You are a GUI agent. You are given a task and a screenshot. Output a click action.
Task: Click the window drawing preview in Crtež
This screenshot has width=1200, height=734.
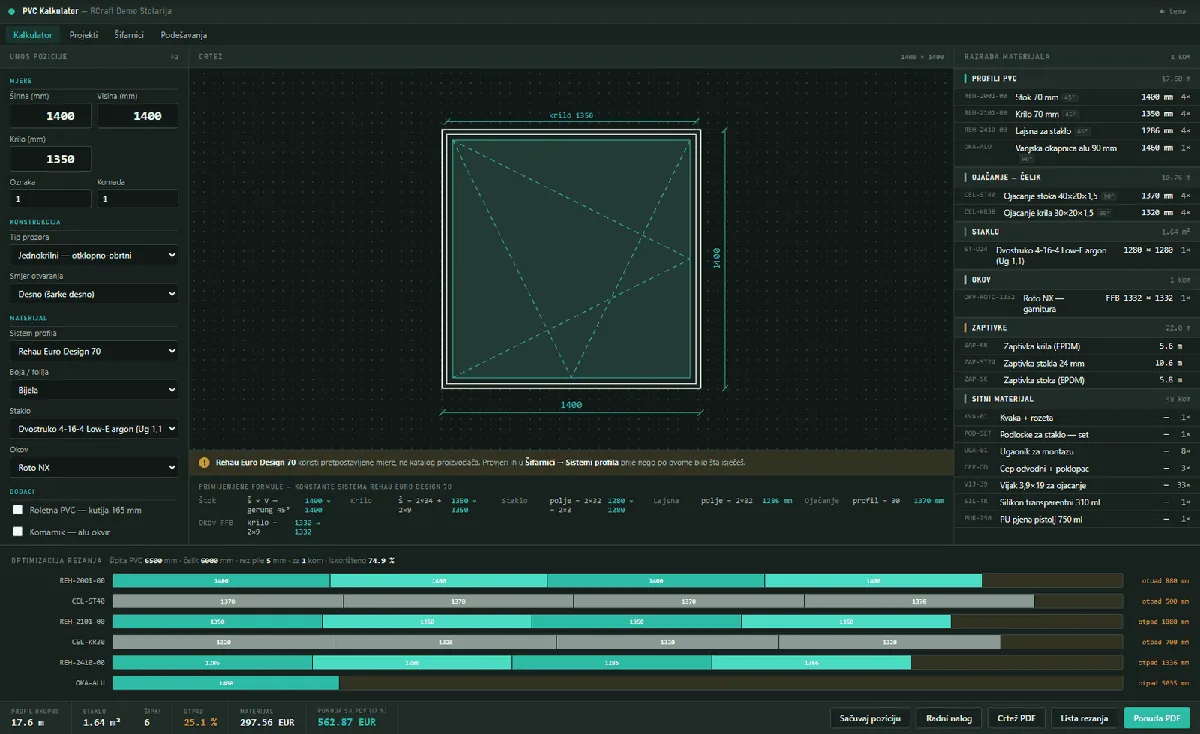point(572,258)
